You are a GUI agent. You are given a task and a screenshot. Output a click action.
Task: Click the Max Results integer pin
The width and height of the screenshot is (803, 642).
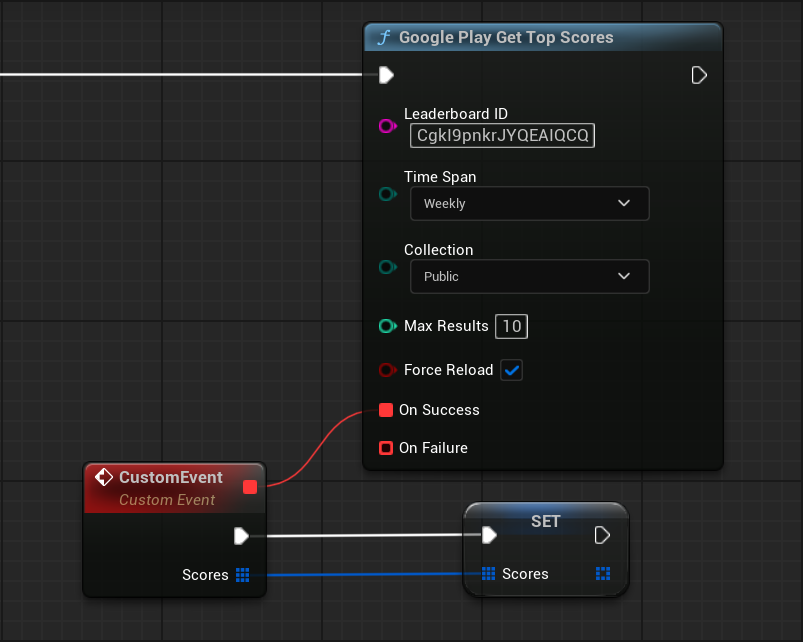click(x=388, y=326)
